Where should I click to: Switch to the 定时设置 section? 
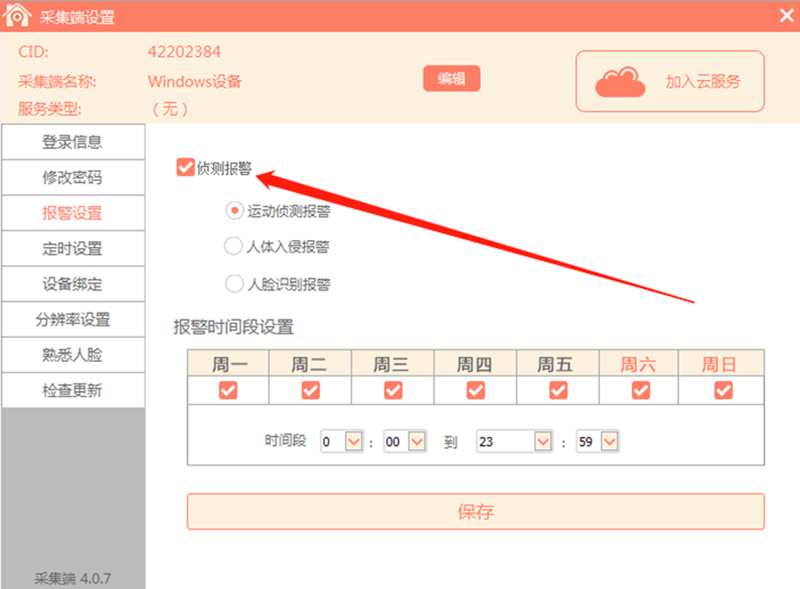click(x=72, y=248)
